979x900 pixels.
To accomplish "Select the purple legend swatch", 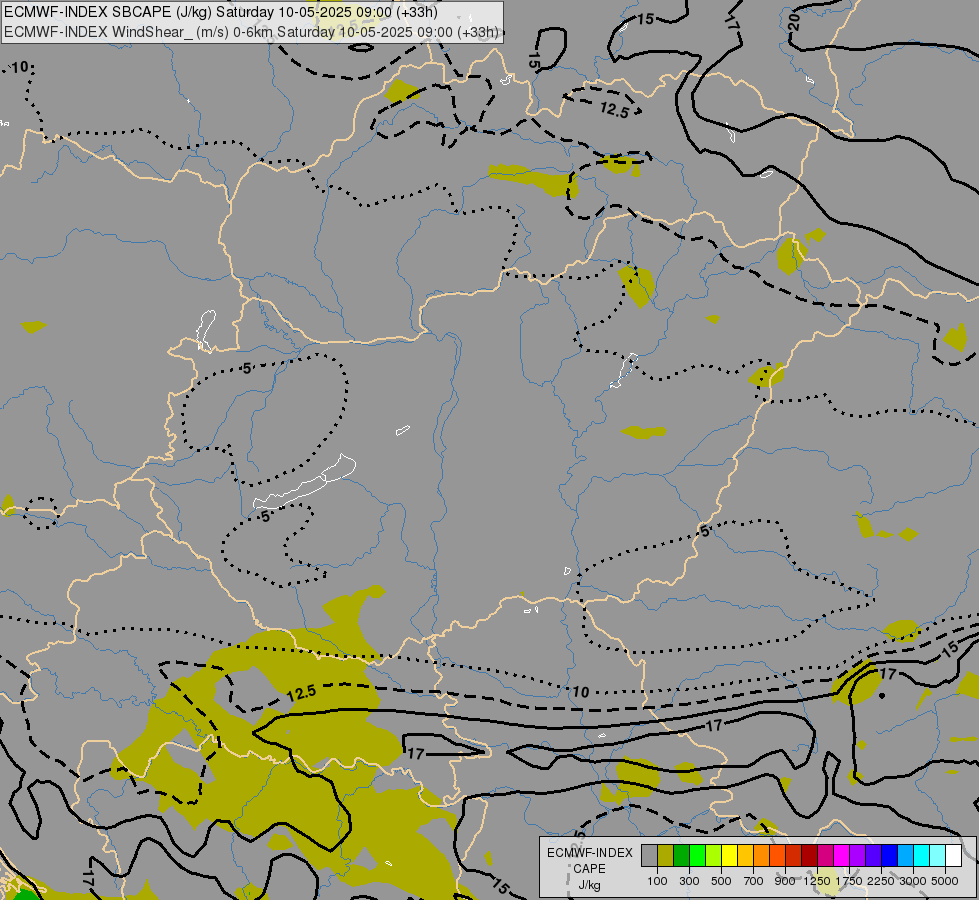I will [x=858, y=856].
